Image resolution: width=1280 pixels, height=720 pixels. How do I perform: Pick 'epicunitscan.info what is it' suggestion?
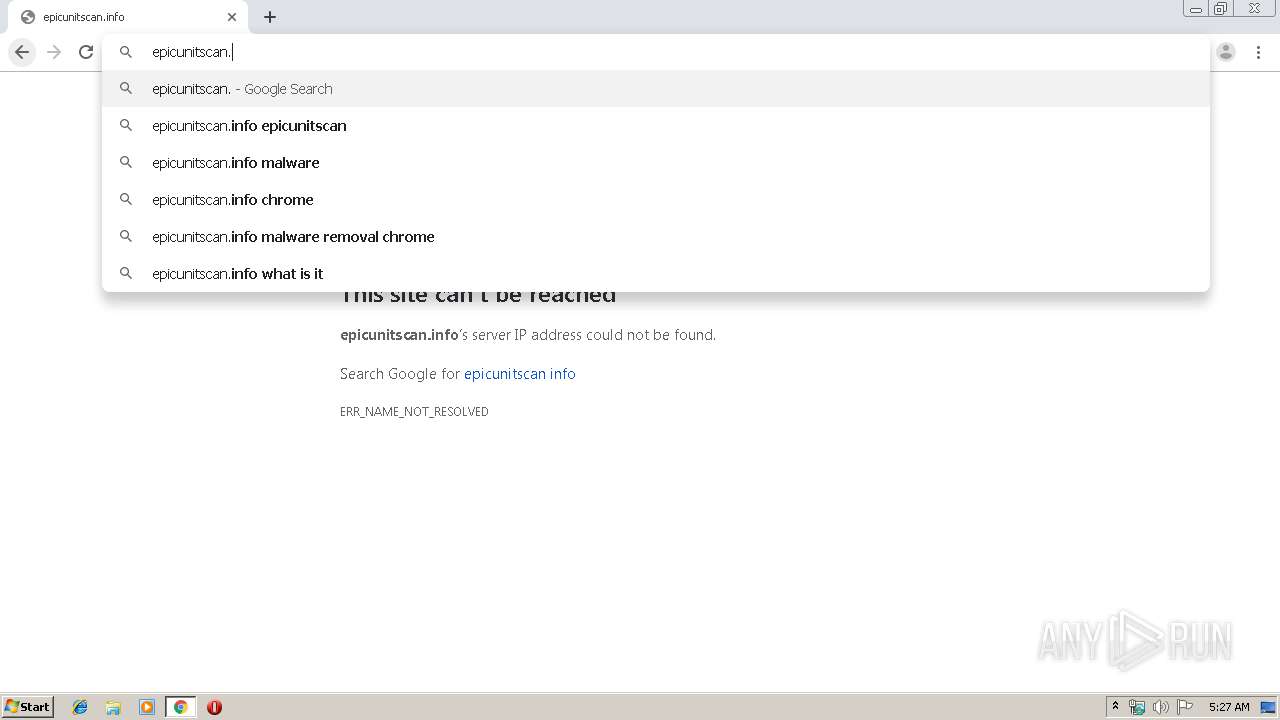pyautogui.click(x=656, y=274)
